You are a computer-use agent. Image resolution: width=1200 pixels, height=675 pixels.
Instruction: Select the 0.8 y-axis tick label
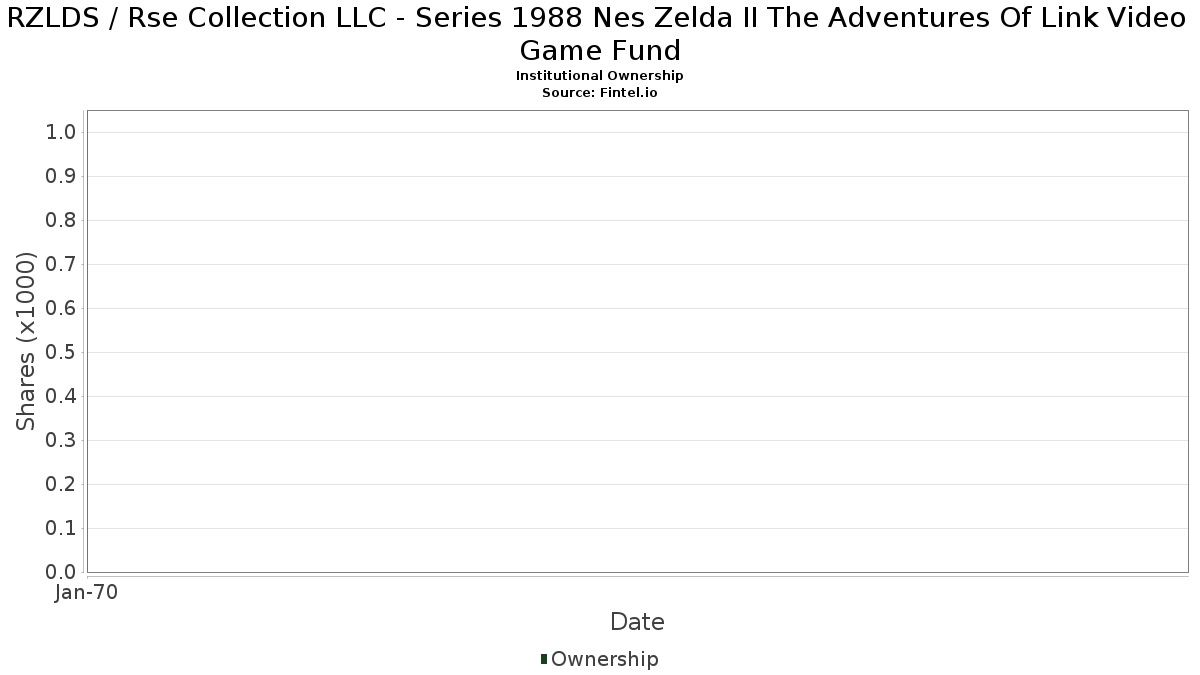click(x=61, y=221)
